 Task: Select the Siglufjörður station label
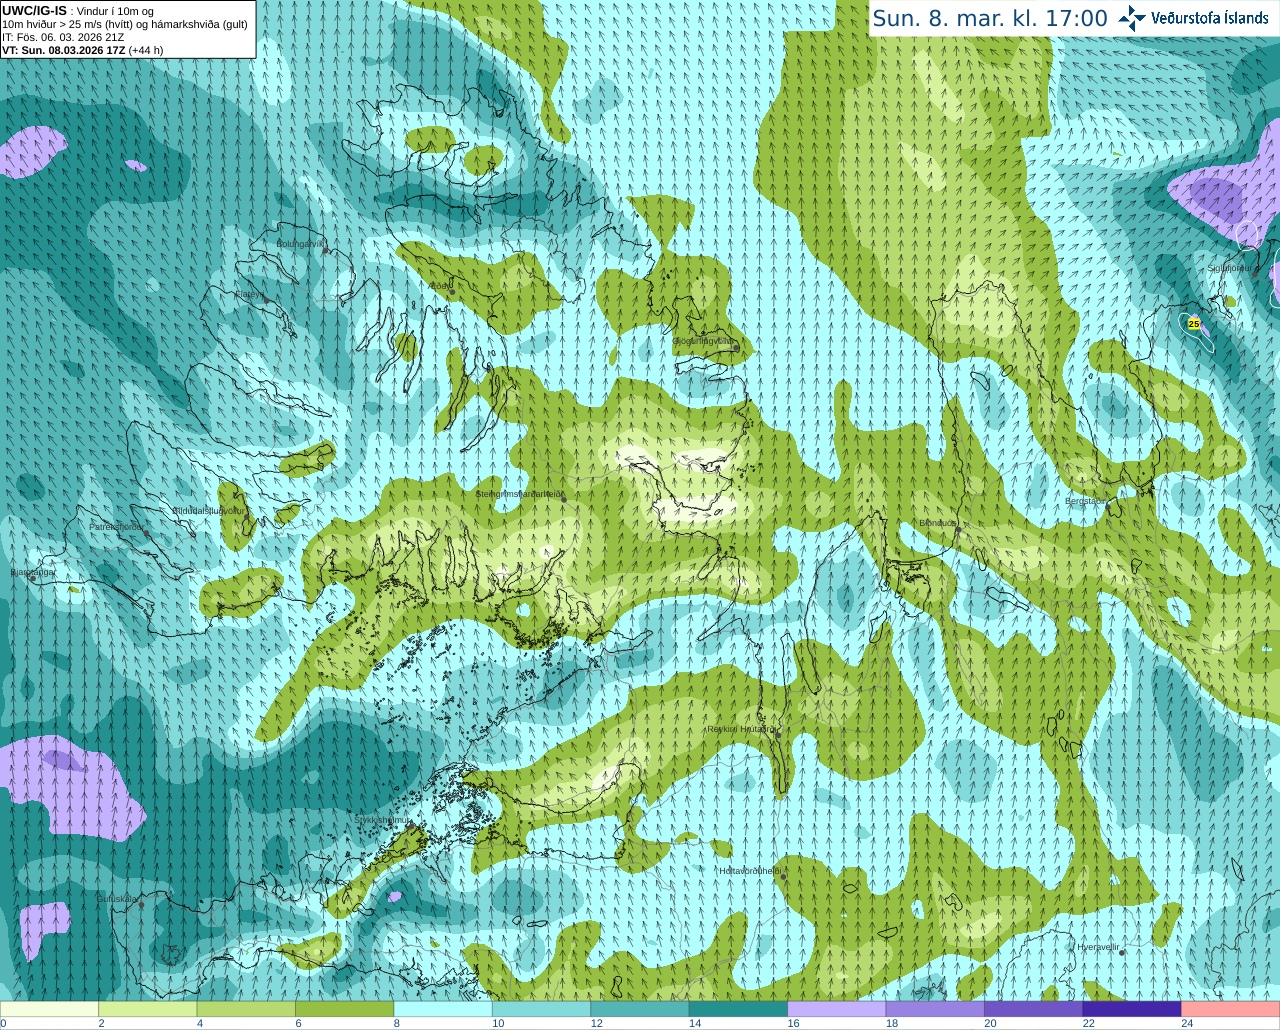(1229, 268)
